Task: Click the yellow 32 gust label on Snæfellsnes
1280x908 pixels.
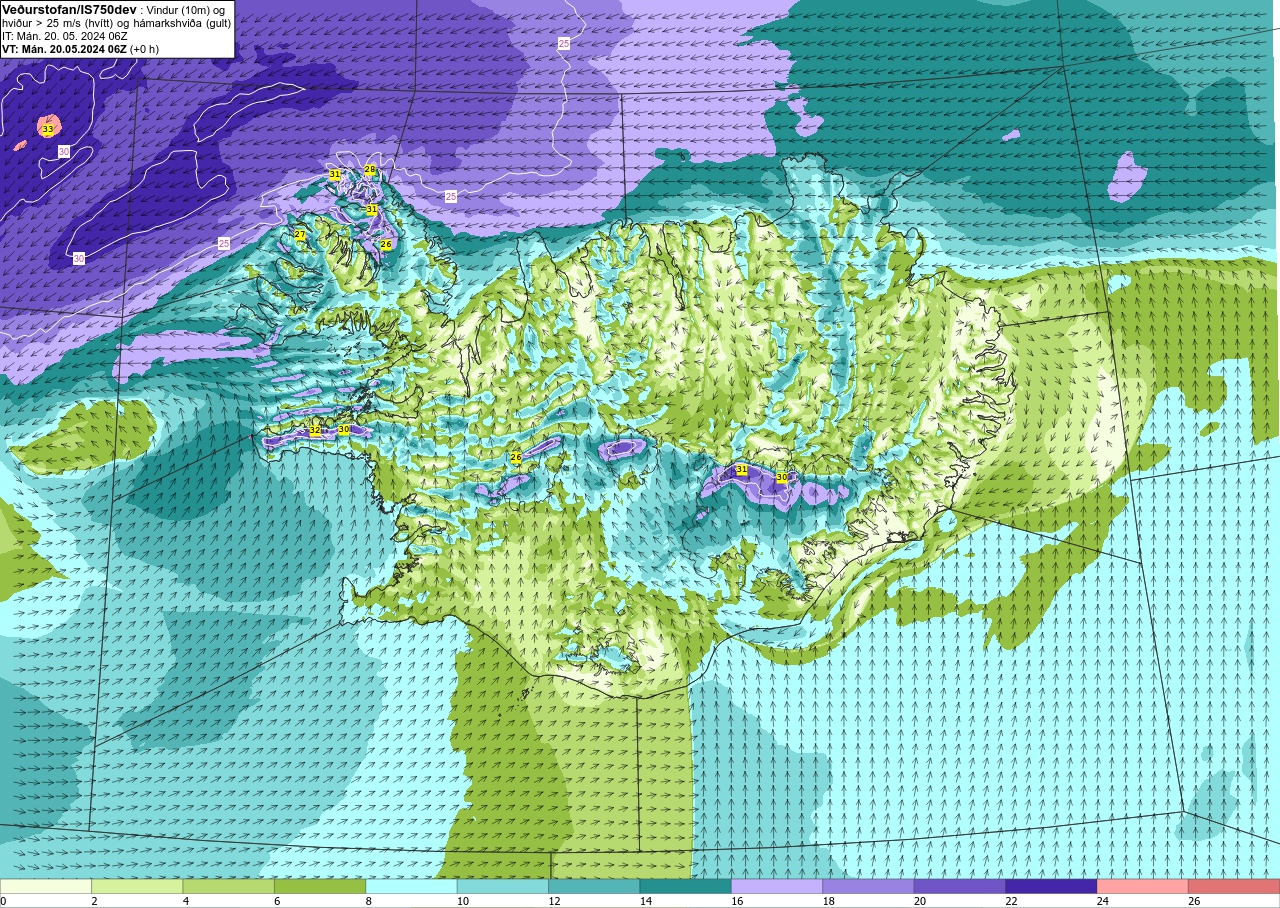Action: click(x=315, y=430)
